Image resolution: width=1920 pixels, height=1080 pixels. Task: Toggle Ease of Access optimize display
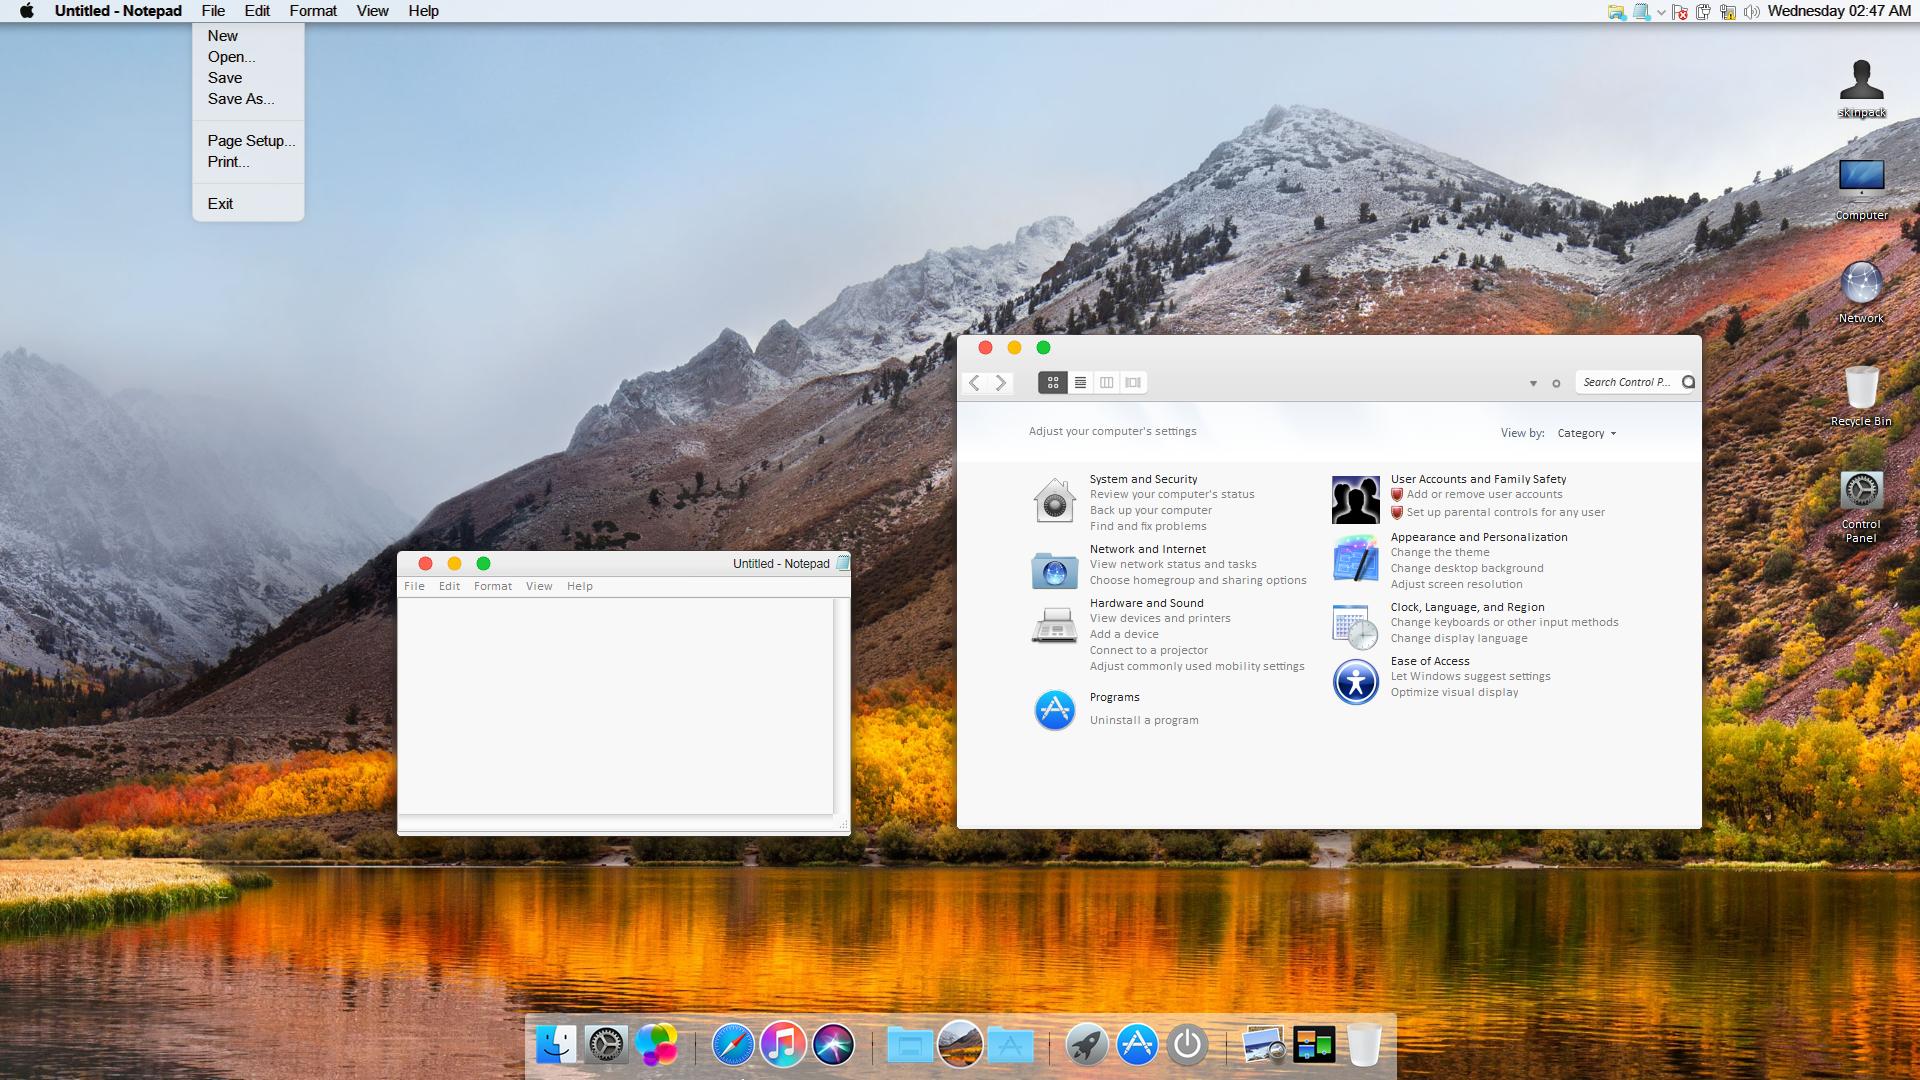point(1455,692)
